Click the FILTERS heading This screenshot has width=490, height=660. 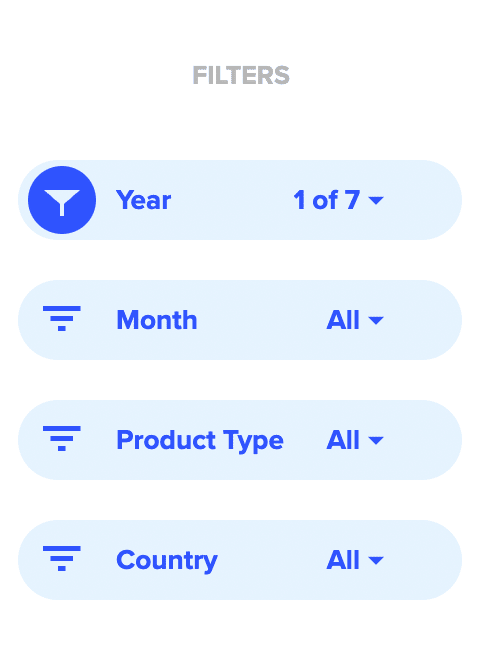(x=241, y=76)
